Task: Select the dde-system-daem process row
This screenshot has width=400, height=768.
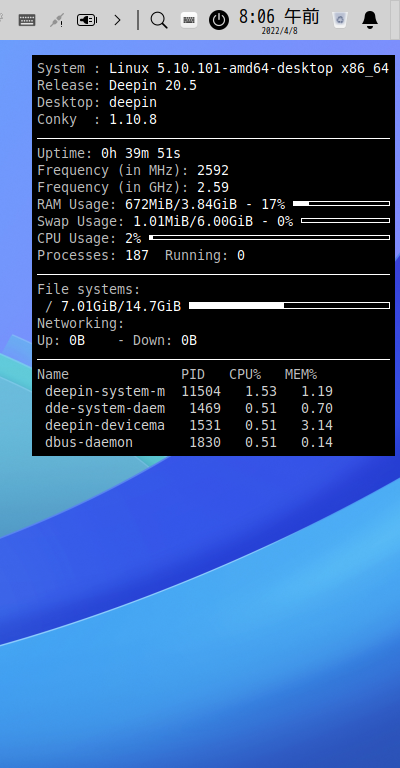Action: [189, 408]
